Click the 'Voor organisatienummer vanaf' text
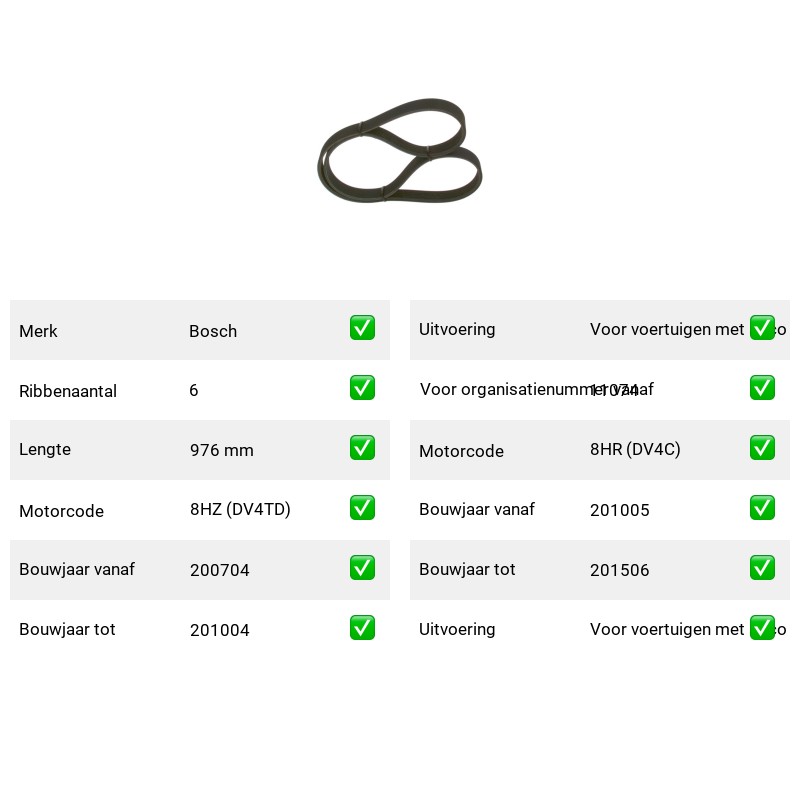Viewport: 800px width, 800px height. [x=536, y=389]
